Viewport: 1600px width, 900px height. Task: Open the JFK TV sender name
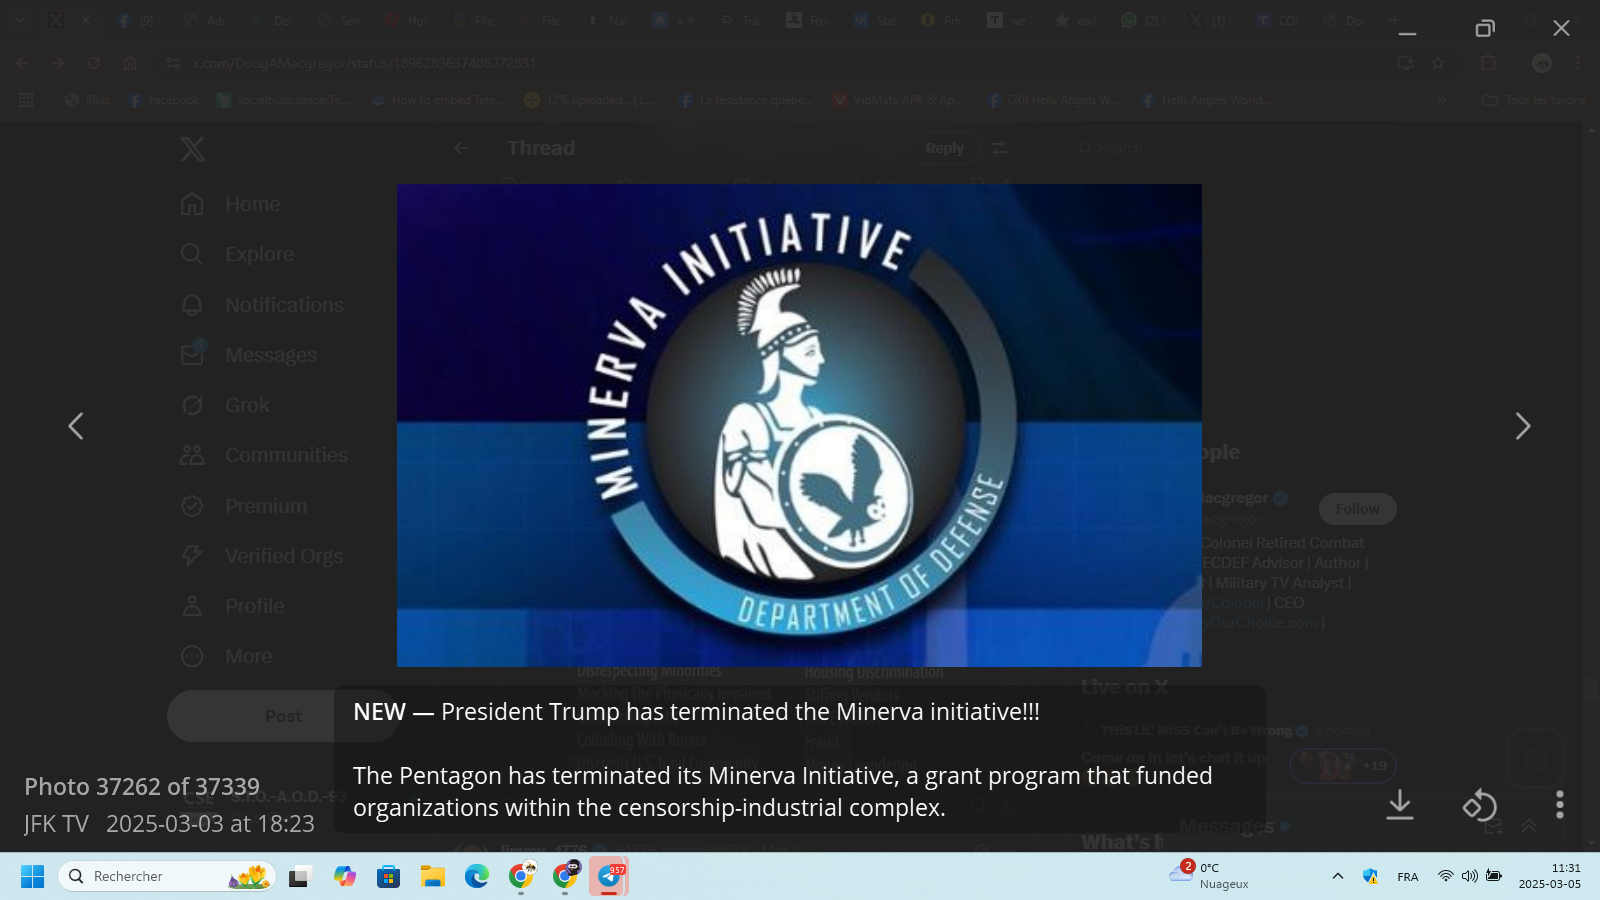click(x=56, y=824)
